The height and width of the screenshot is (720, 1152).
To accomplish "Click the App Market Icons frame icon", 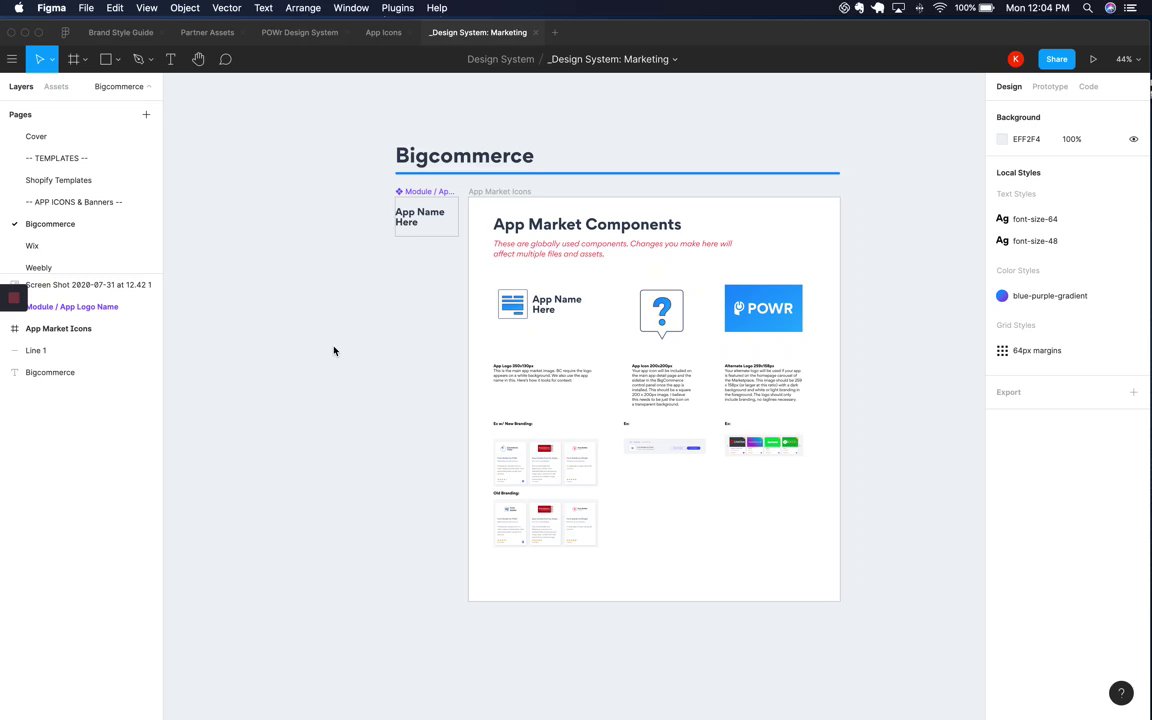I will click(15, 328).
